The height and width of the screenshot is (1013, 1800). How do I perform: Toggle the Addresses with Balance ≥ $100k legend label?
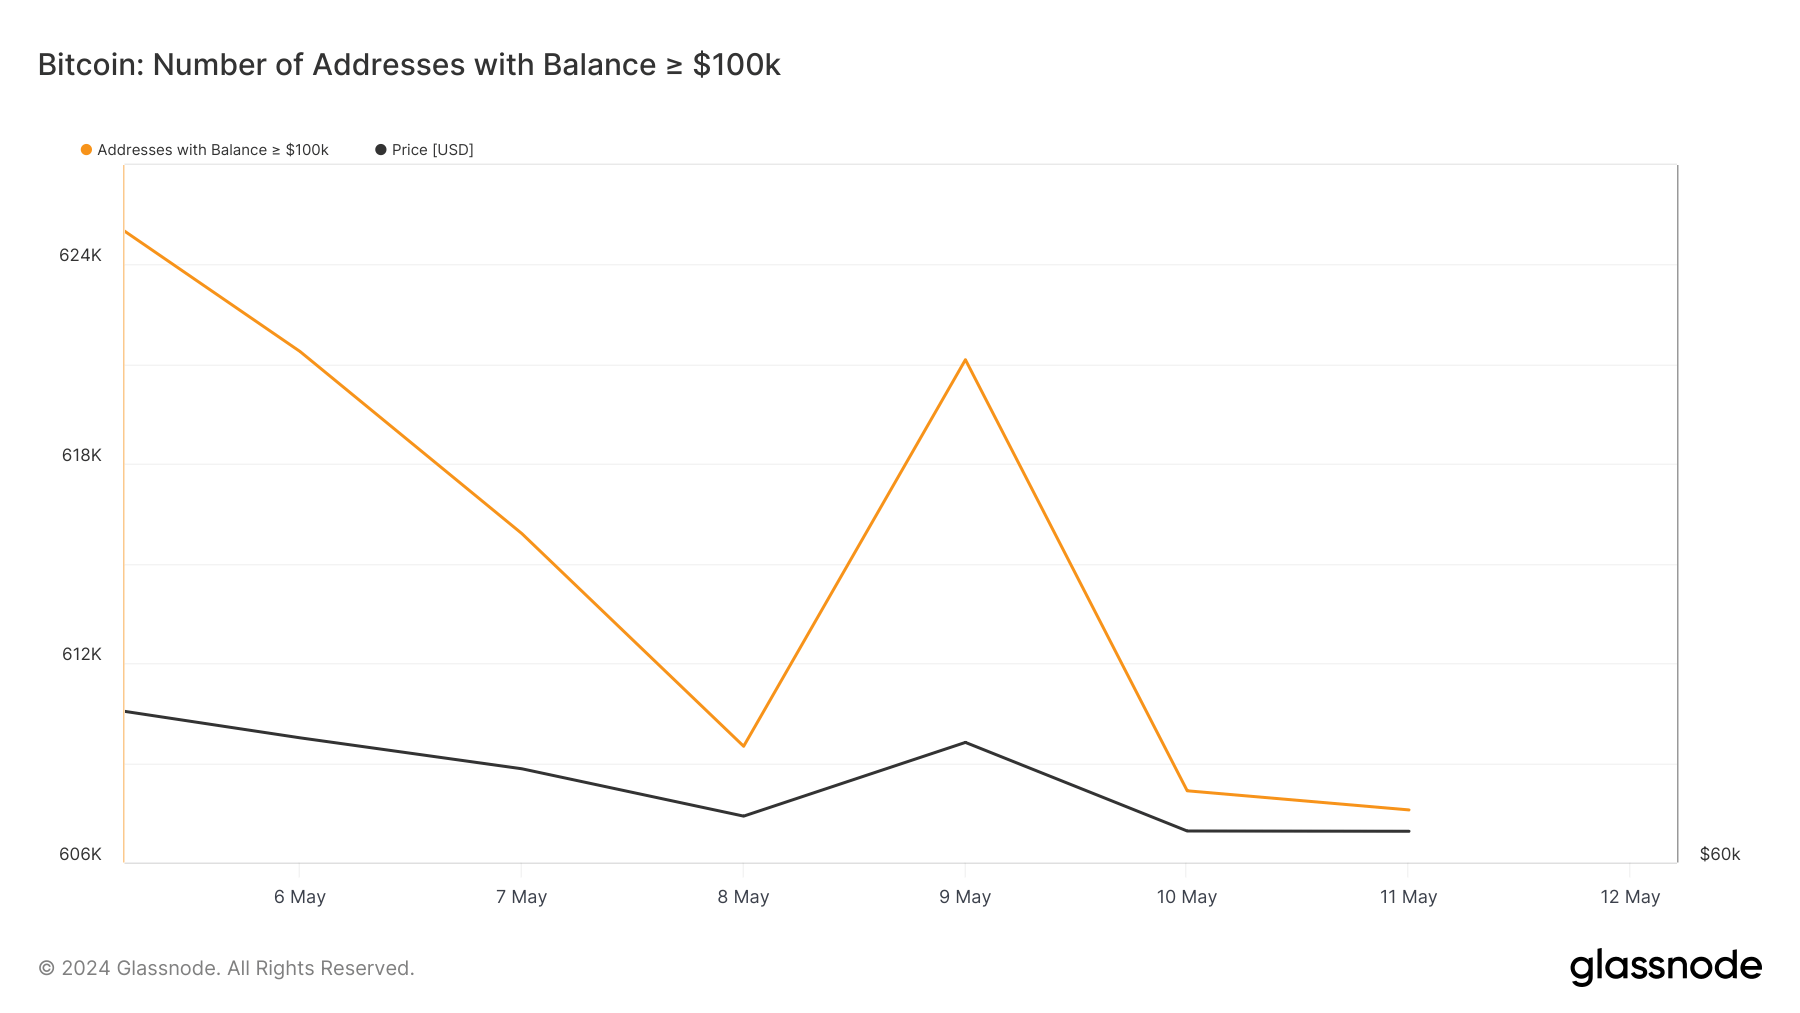tap(212, 150)
